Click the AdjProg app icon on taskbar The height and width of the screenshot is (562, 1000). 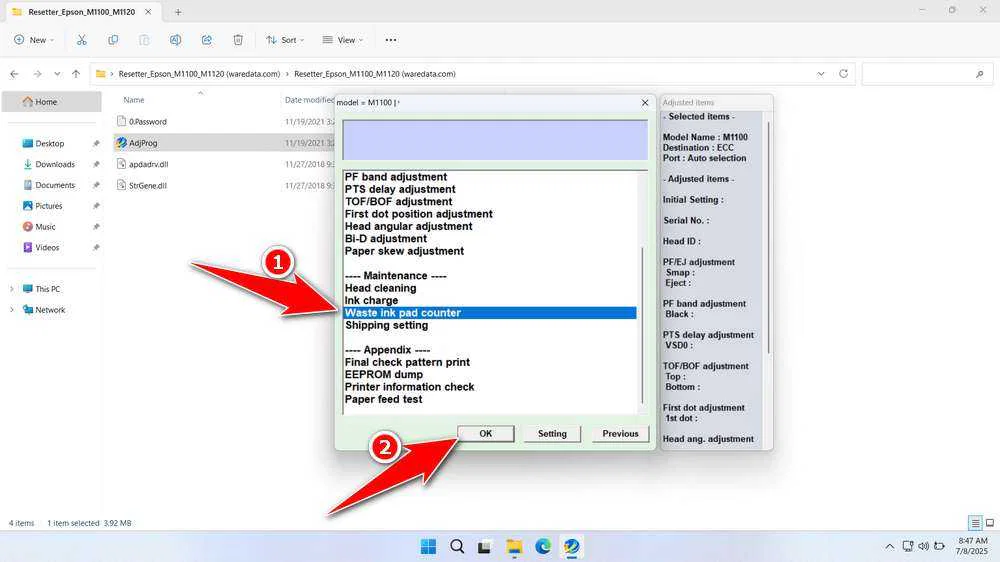point(571,547)
